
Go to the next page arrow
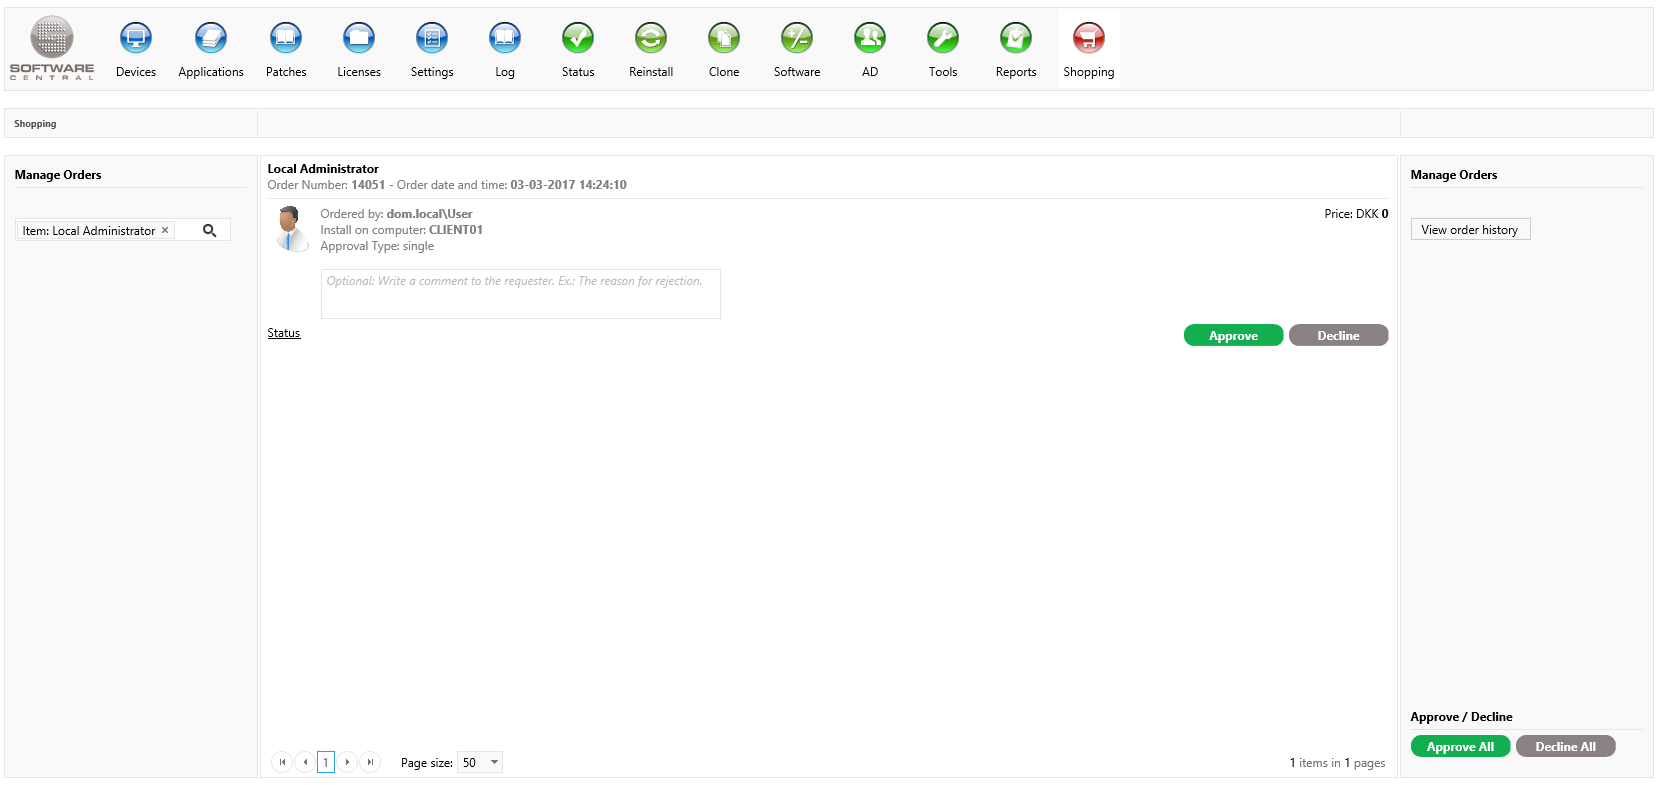[347, 762]
